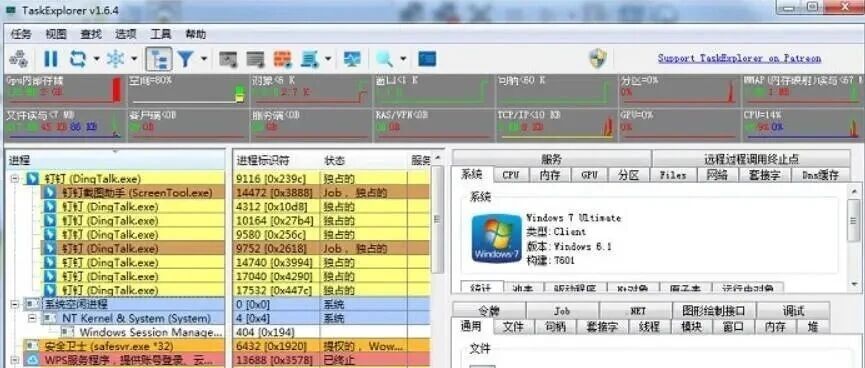Click the funnel filter icon
The height and width of the screenshot is (368, 865).
coord(186,58)
